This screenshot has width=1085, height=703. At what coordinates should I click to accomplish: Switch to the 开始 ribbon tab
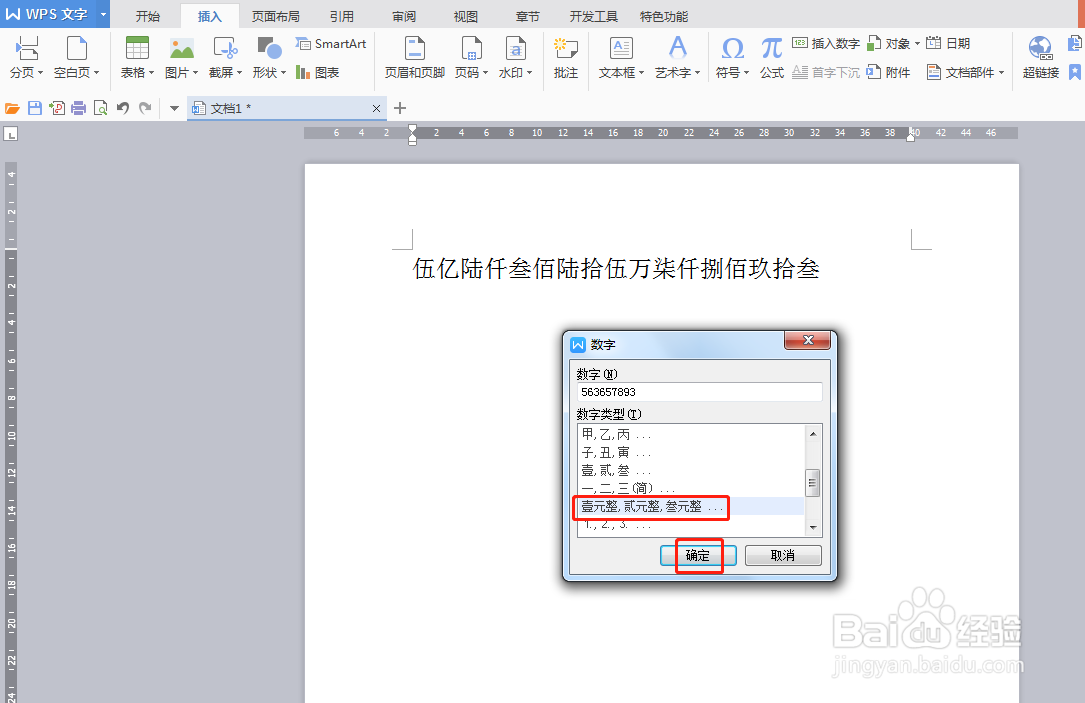pyautogui.click(x=147, y=15)
